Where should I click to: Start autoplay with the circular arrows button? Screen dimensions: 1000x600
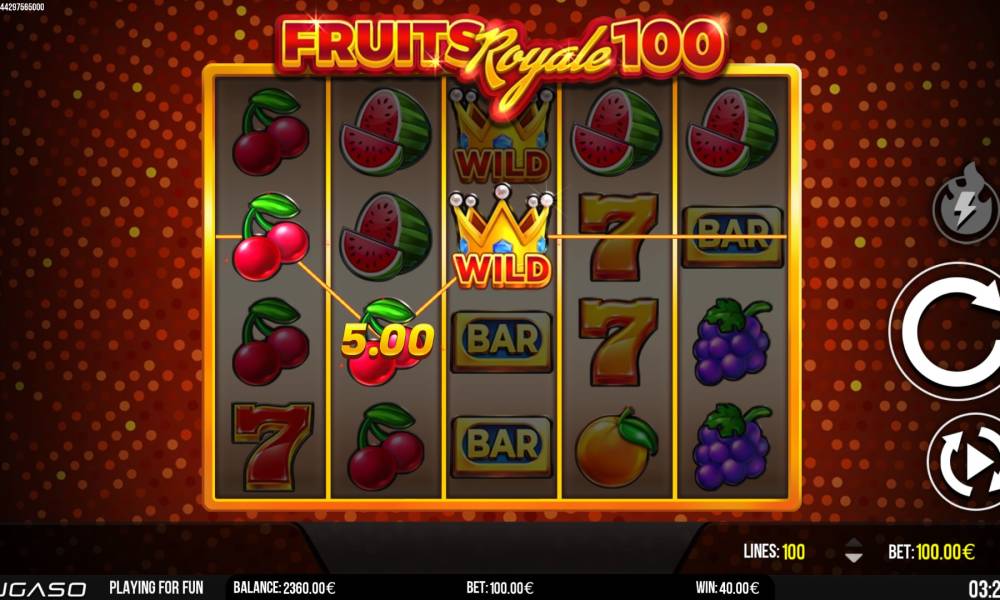point(966,462)
